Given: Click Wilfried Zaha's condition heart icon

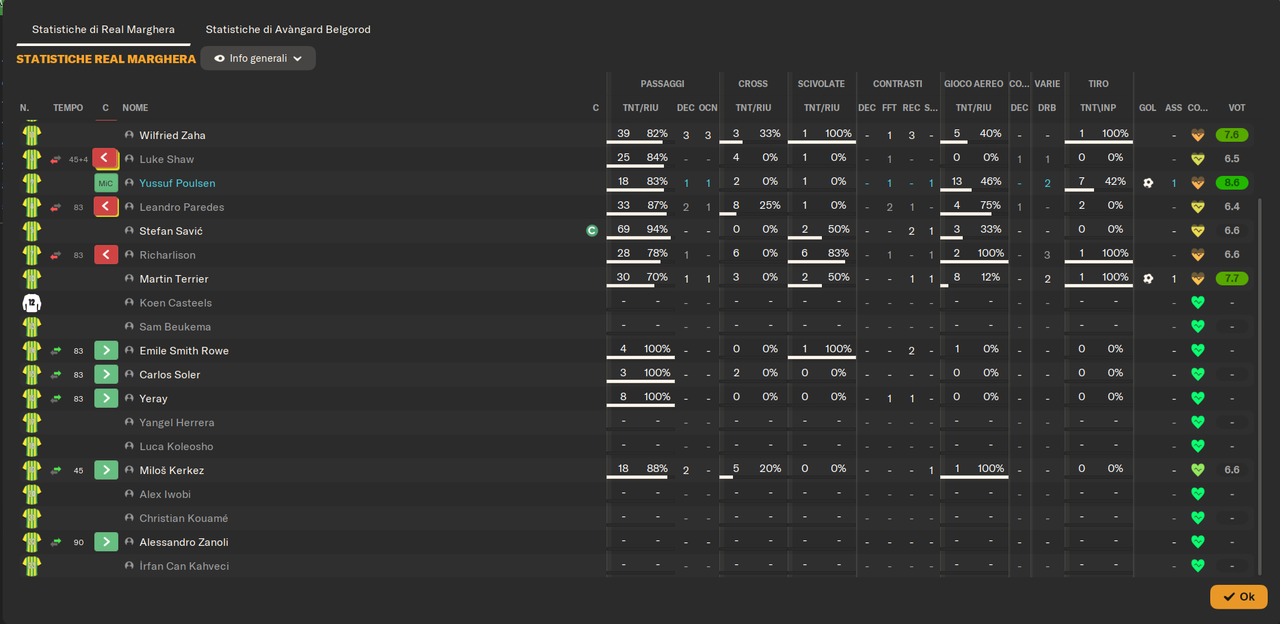Looking at the screenshot, I should [x=1198, y=135].
